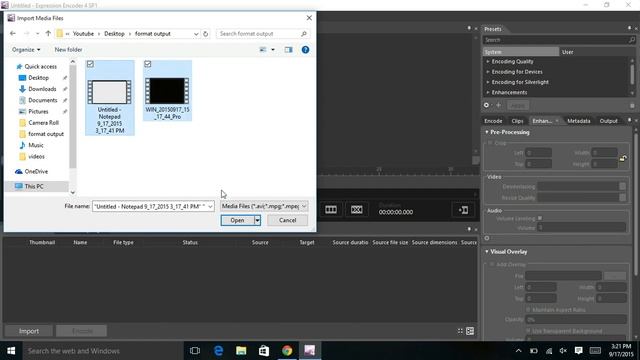Select the User presets tab

pos(597,52)
